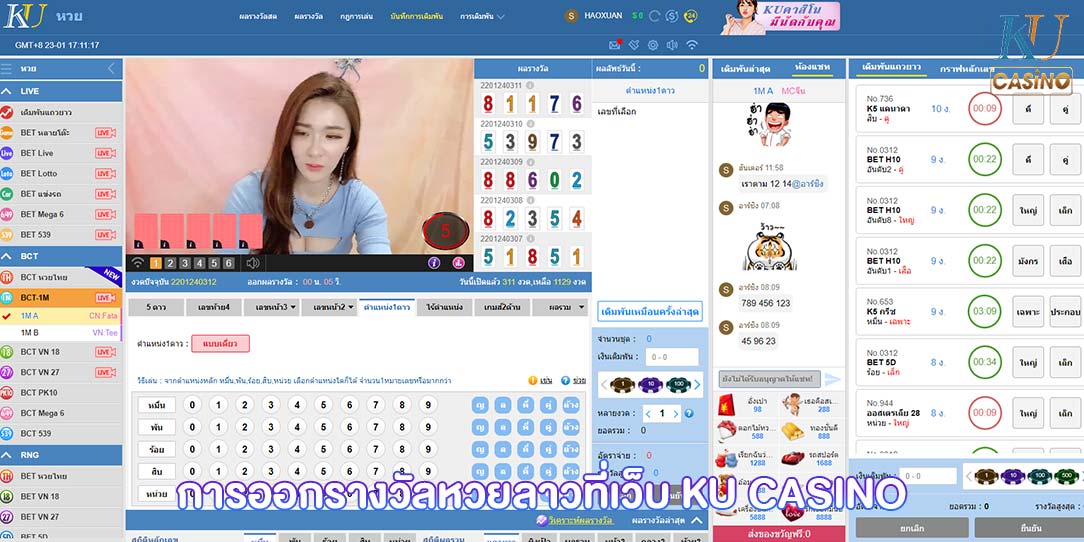This screenshot has width=1084, height=542.
Task: Select video channel 1
Action: 156,263
